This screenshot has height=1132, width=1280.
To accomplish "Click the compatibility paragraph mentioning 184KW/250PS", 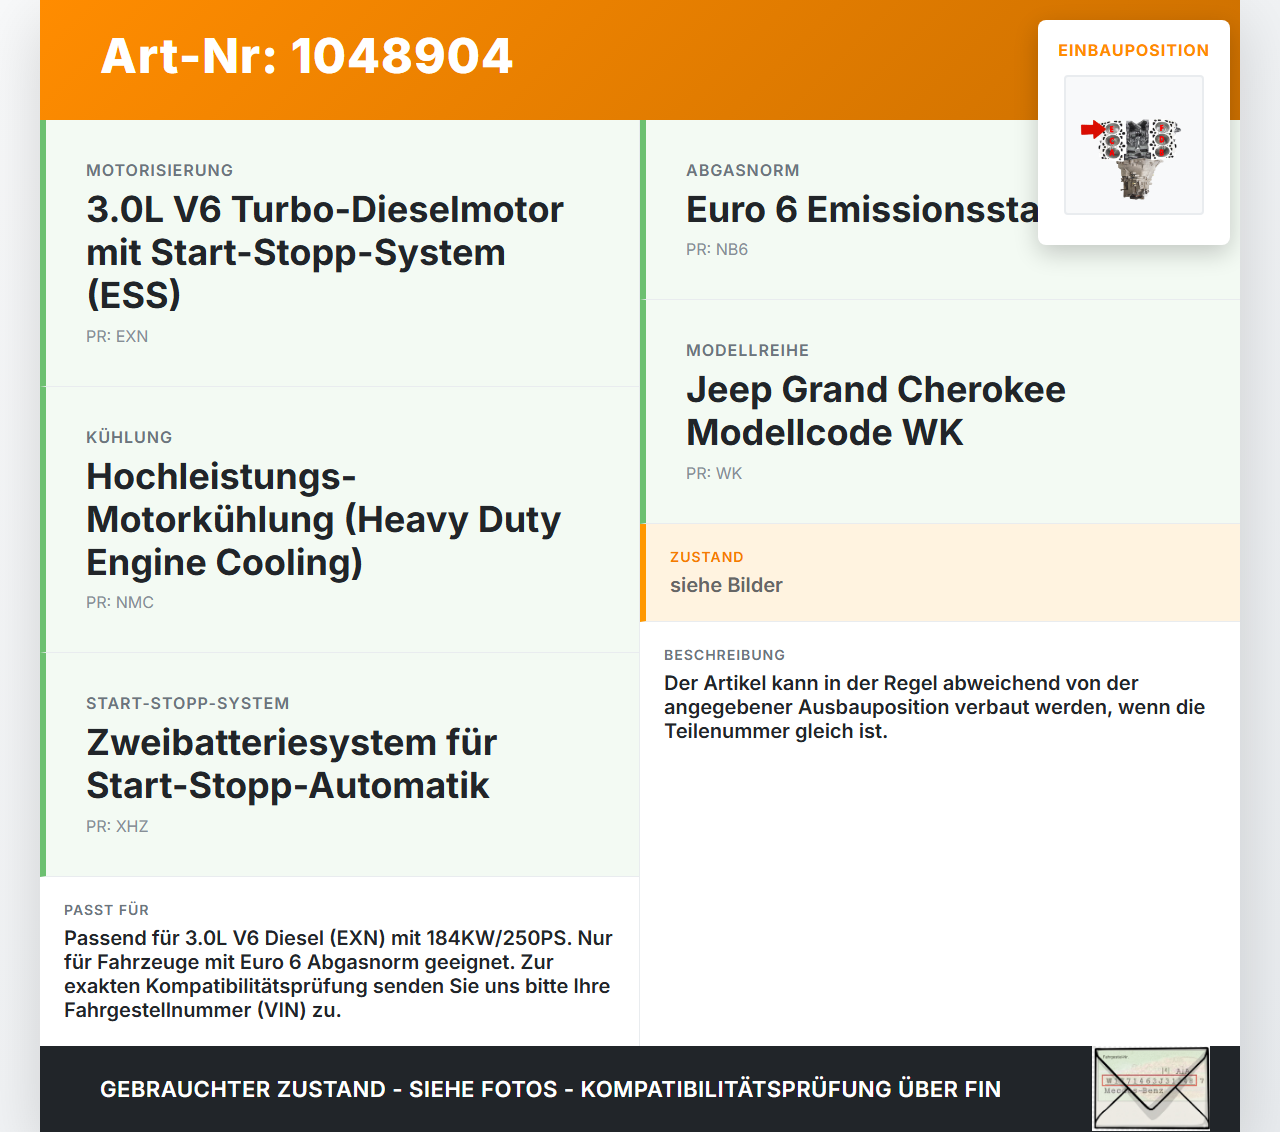I will click(x=338, y=974).
